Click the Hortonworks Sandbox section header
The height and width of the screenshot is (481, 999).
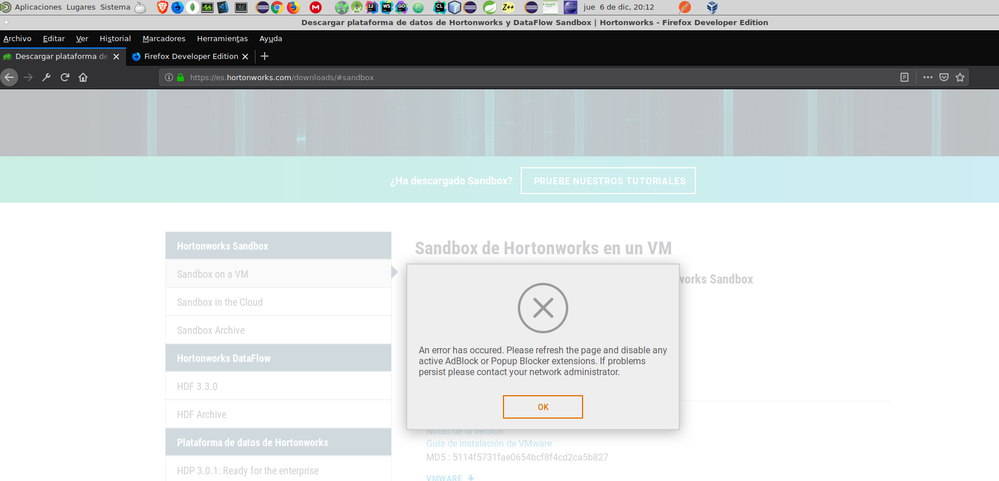pos(278,246)
